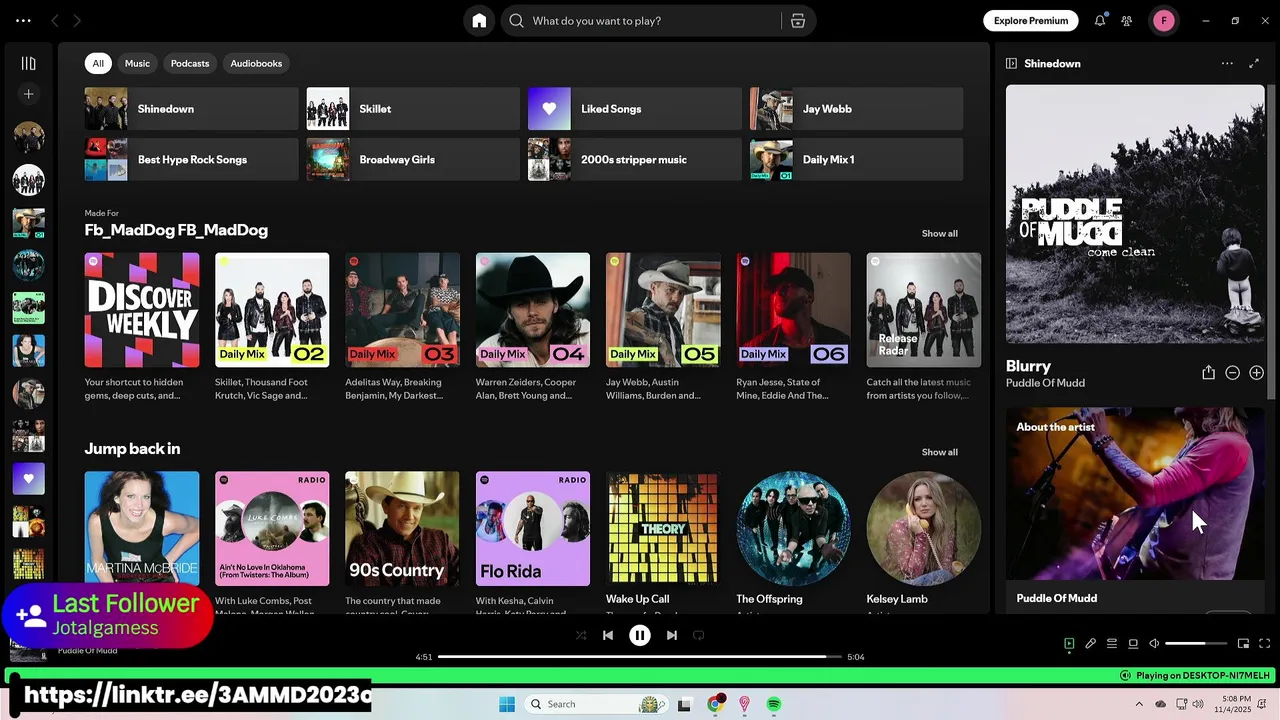The image size is (1280, 720).
Task: Seek within the song progress bar
Action: pyautogui.click(x=639, y=657)
